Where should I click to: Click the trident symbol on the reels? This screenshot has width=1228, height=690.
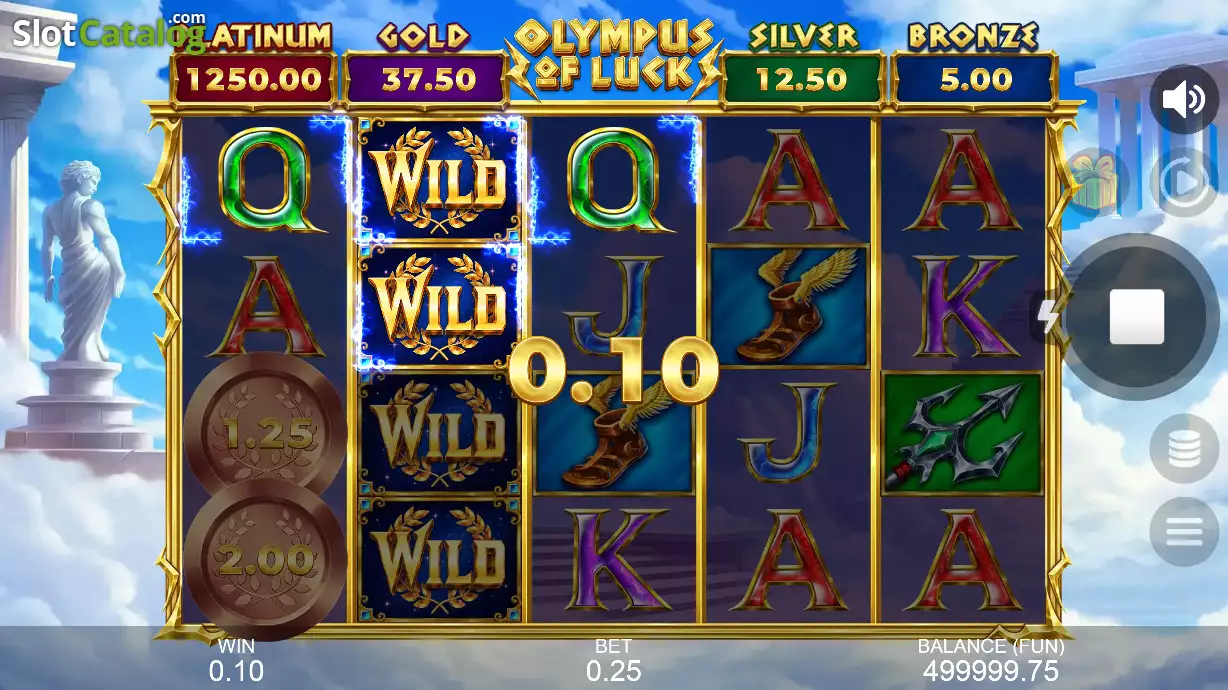(x=962, y=433)
